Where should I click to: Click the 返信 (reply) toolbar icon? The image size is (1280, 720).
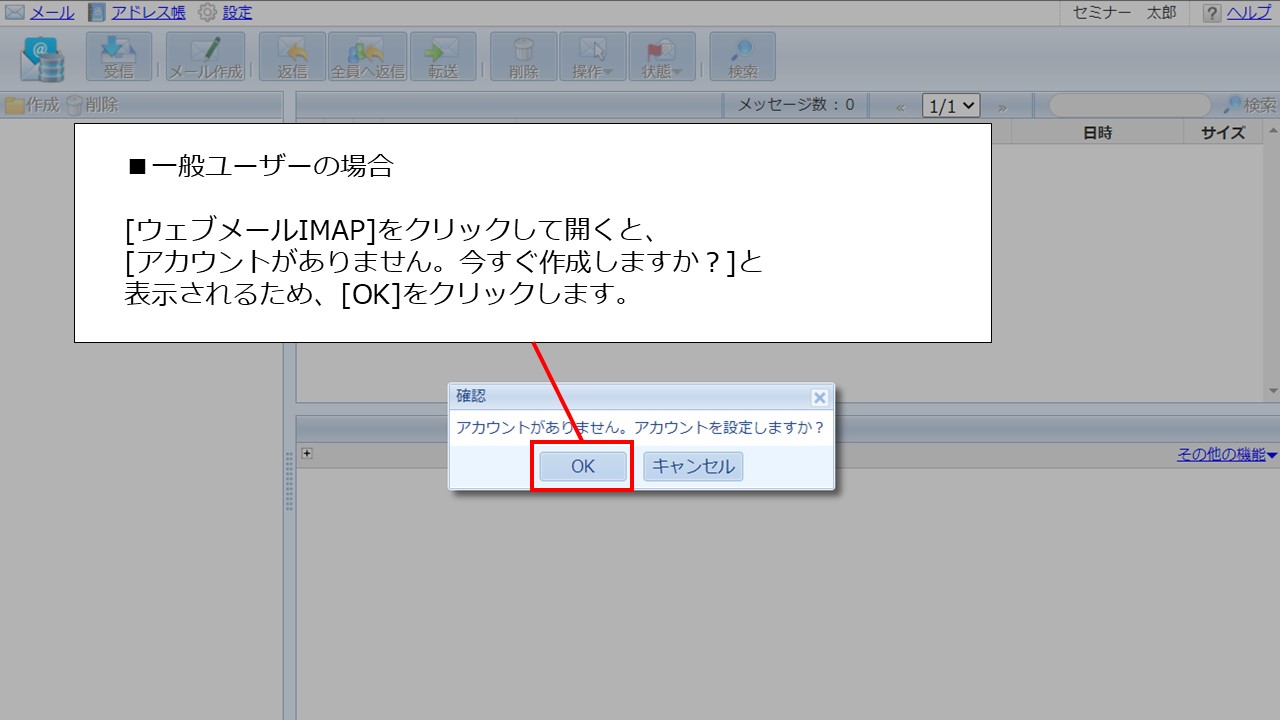291,56
